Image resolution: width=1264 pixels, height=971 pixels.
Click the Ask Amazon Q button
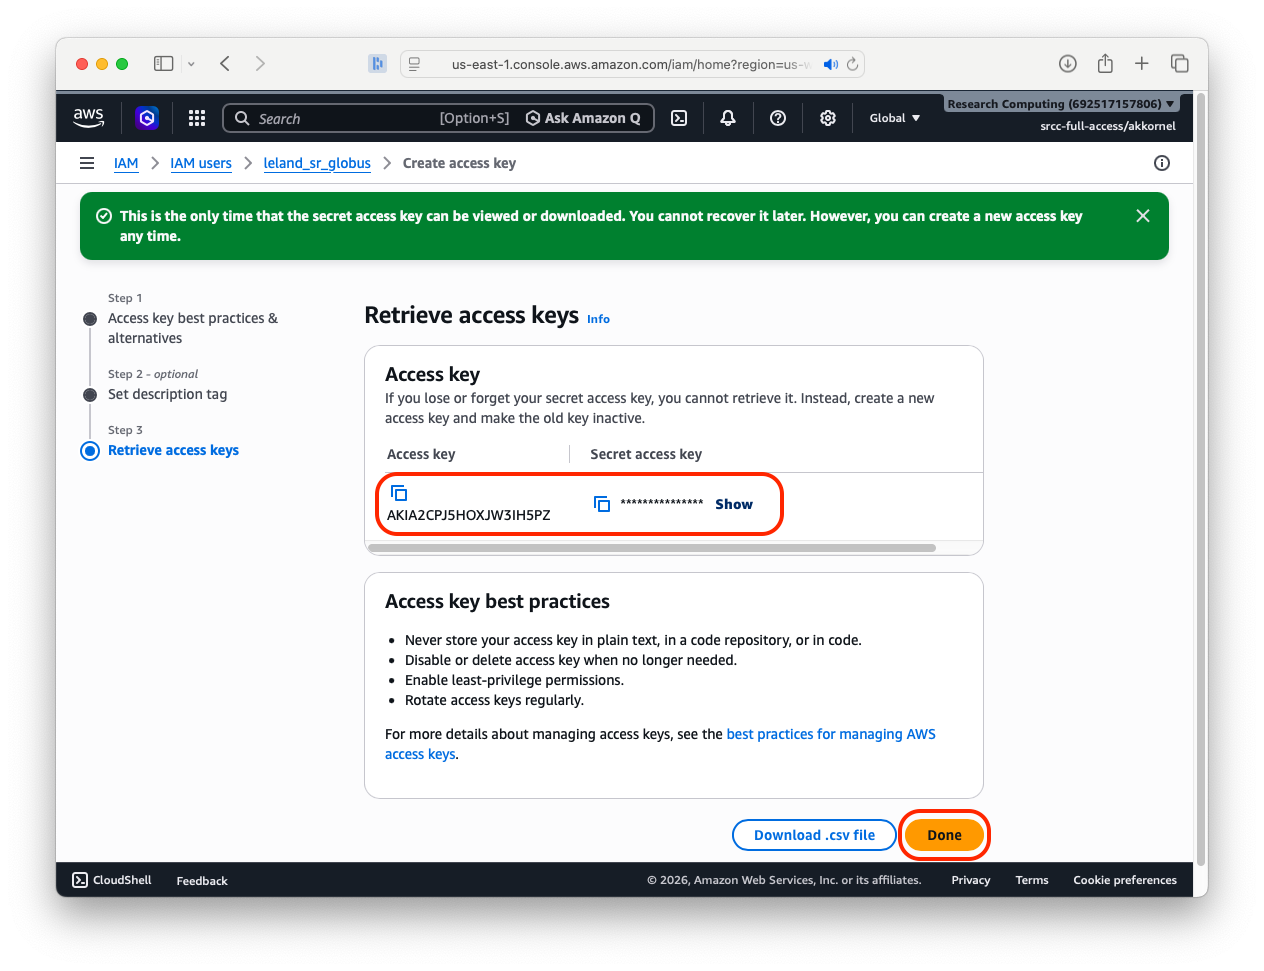coord(584,118)
